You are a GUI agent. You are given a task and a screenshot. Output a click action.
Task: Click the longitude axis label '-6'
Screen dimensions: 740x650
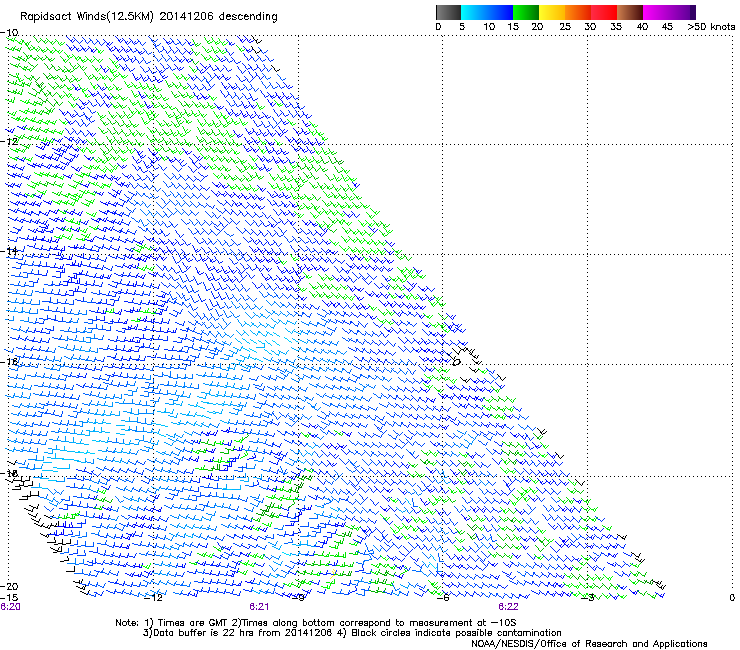[x=443, y=598]
